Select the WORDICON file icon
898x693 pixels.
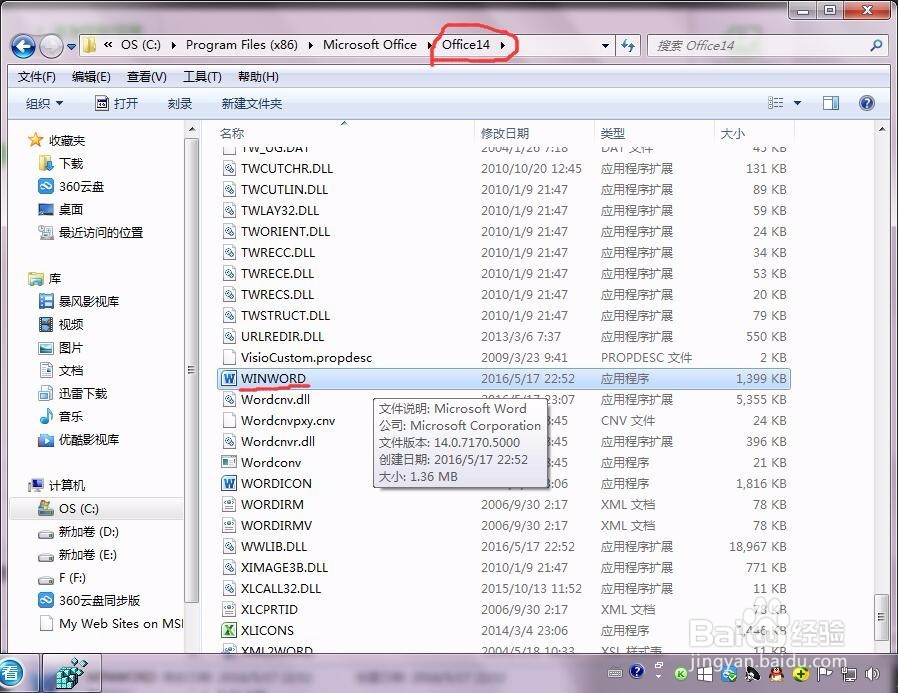(229, 483)
